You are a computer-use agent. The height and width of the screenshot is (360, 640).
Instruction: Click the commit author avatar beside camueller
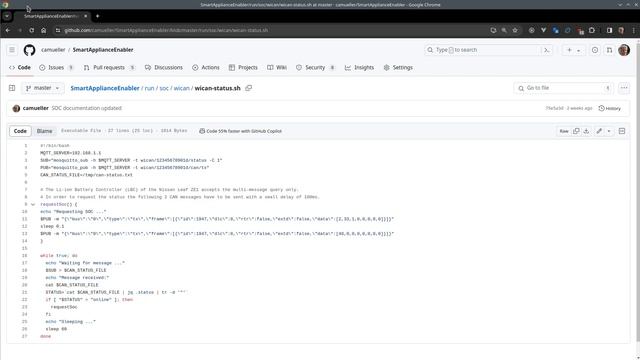point(16,108)
